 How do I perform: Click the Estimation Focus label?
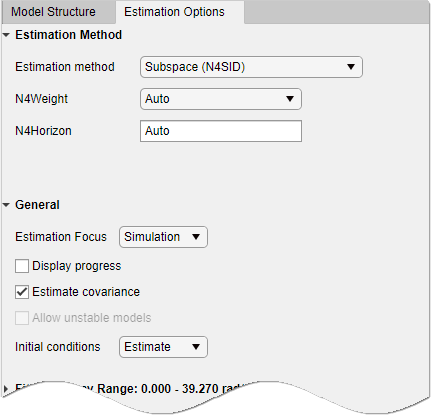[x=61, y=237]
